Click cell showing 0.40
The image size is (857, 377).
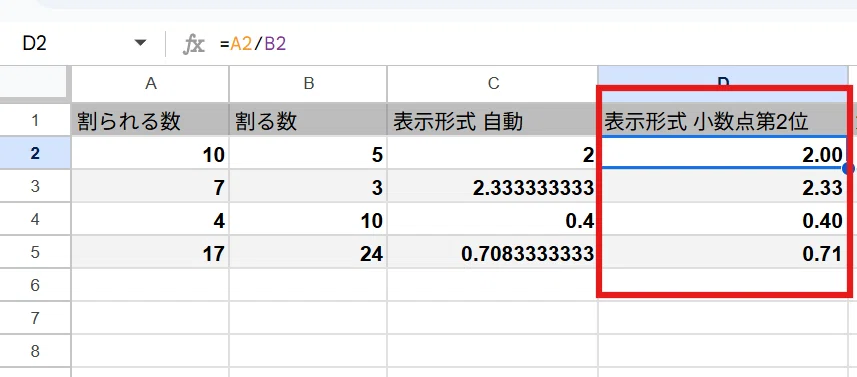click(x=724, y=219)
